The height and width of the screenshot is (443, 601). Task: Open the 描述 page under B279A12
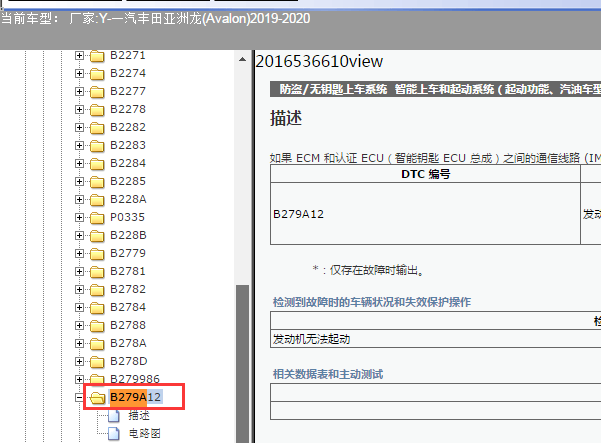pyautogui.click(x=139, y=415)
